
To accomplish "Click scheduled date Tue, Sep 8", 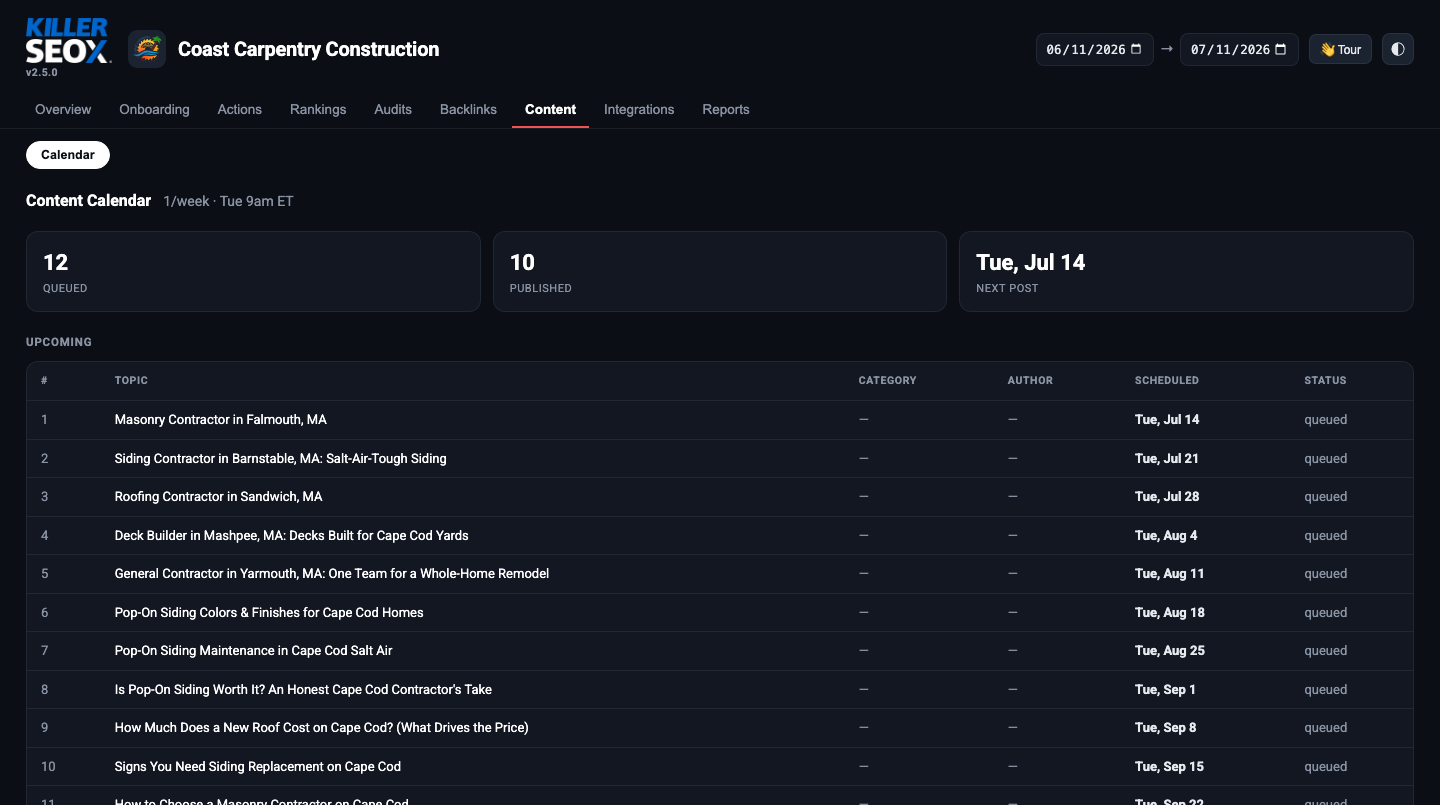I will [1166, 728].
